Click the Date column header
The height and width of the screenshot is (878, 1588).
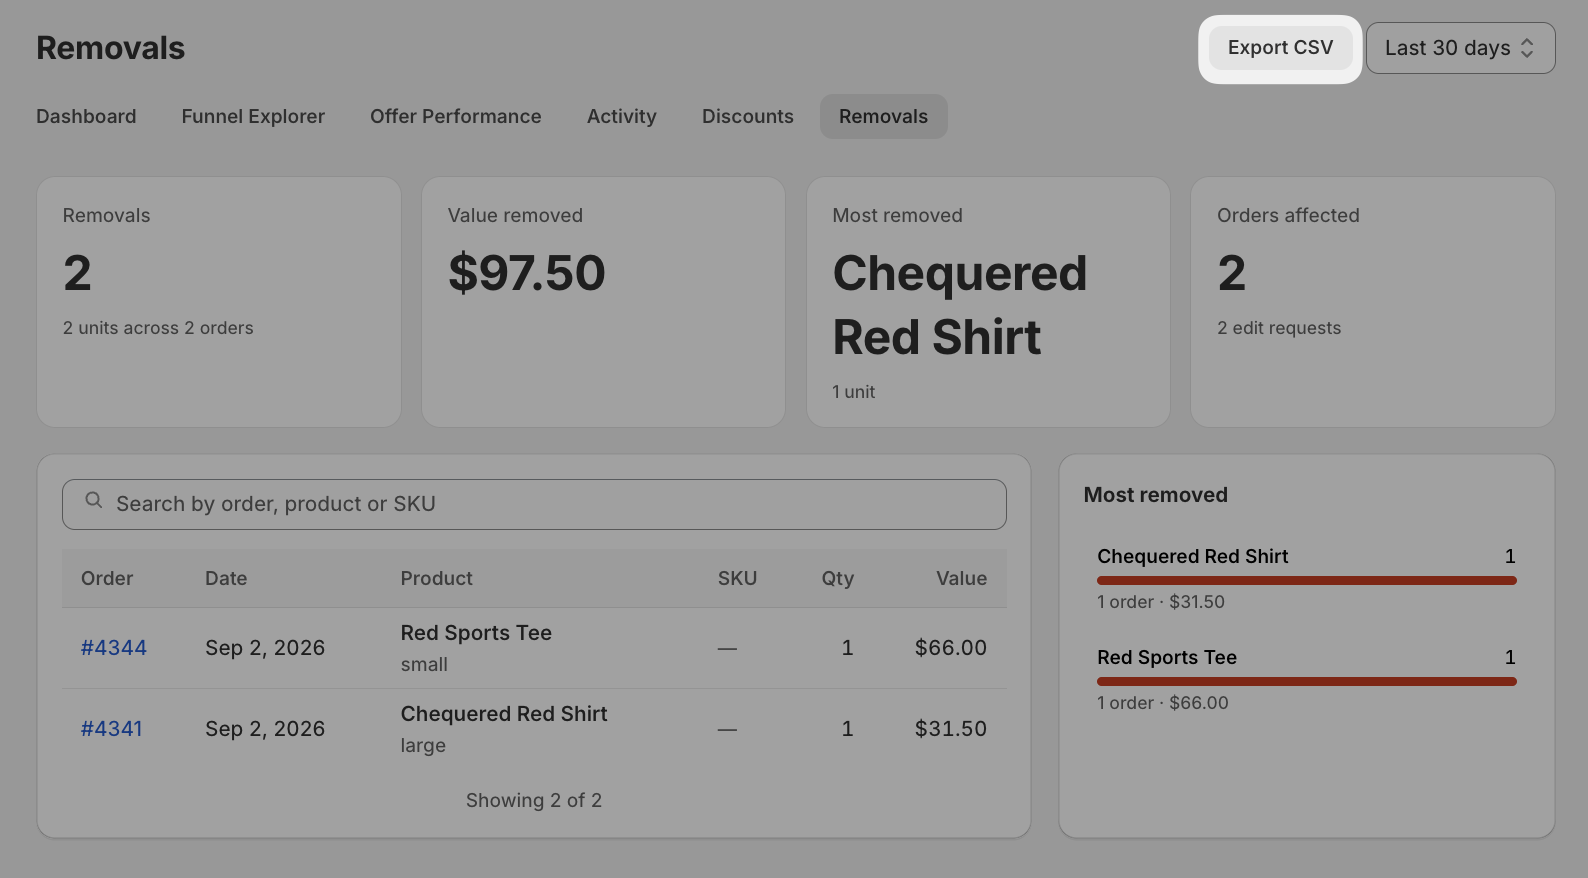click(226, 578)
